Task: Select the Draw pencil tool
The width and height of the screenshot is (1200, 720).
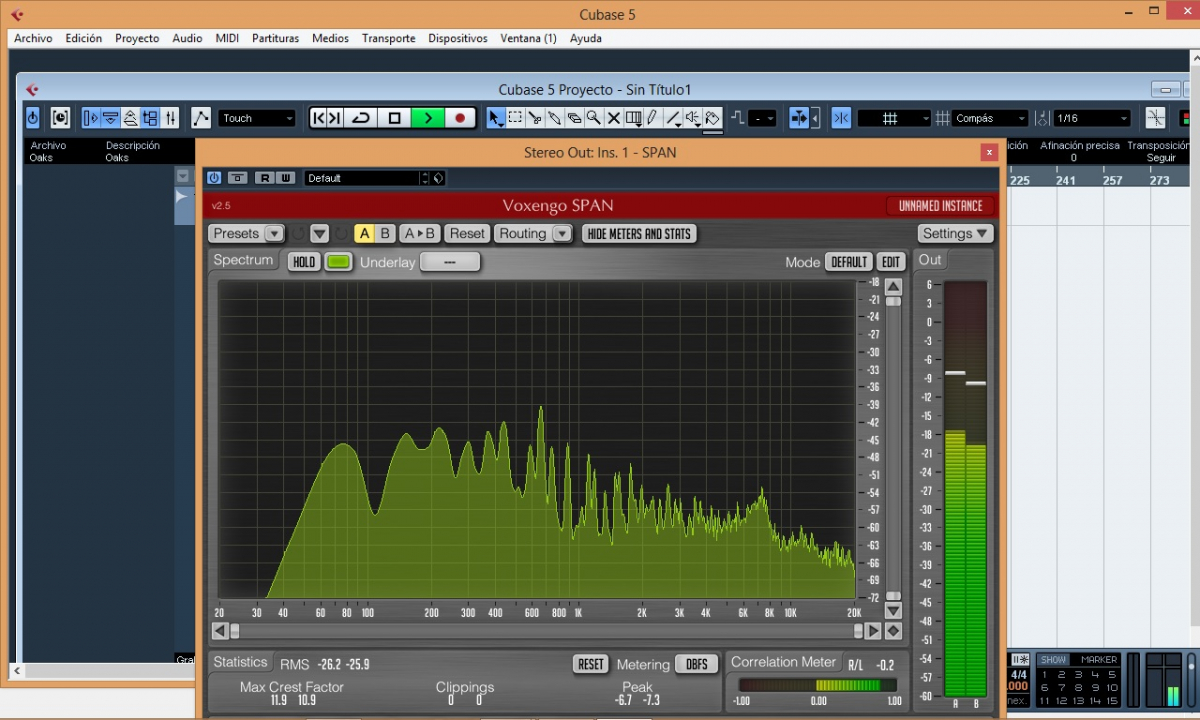Action: 653,118
